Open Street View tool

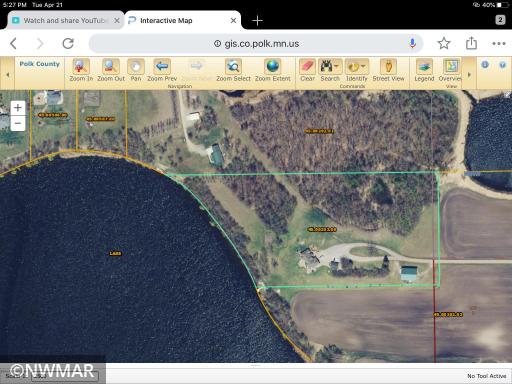coord(388,70)
